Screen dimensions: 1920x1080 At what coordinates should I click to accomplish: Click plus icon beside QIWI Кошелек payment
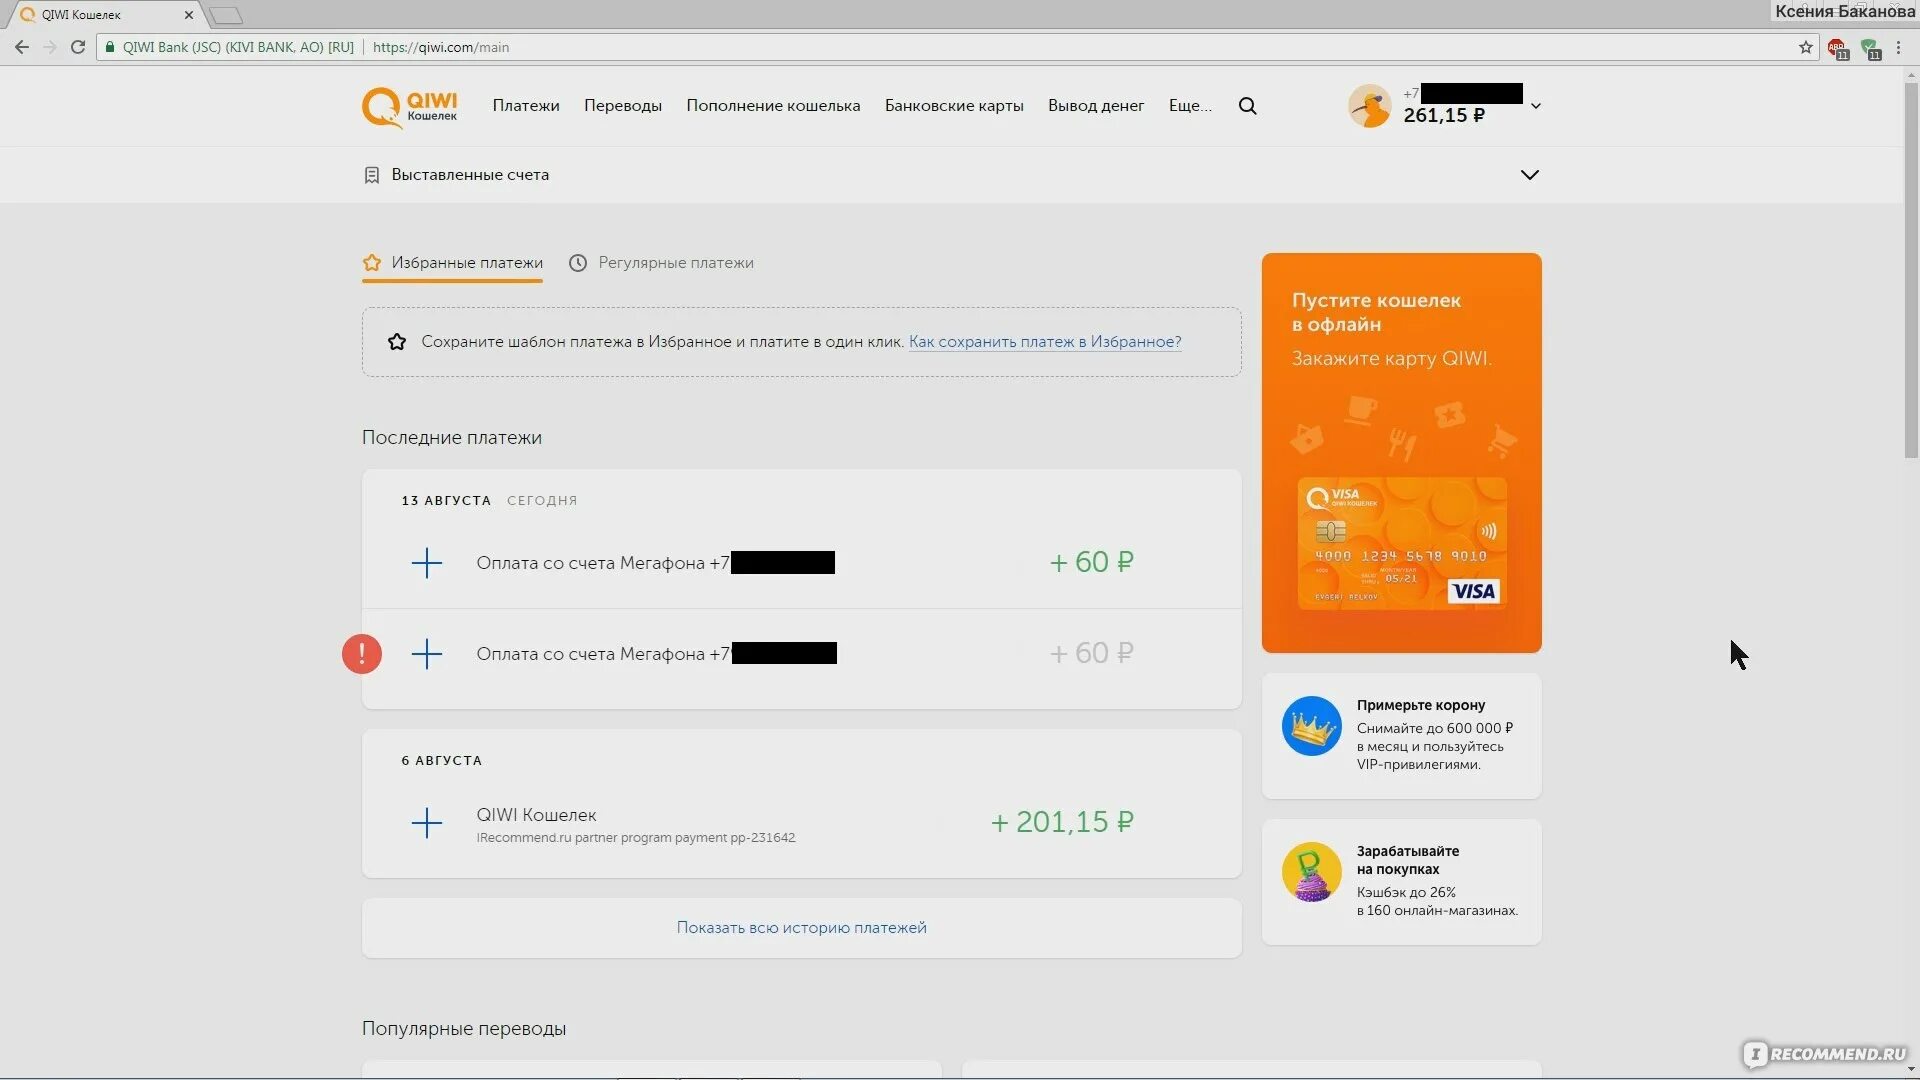tap(427, 823)
